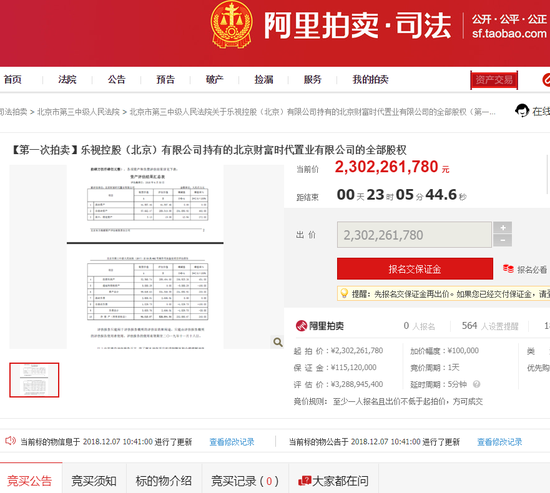Click the main asset evaluation document image
Image resolution: width=550 pixels, height=493 pixels.
coord(145,257)
